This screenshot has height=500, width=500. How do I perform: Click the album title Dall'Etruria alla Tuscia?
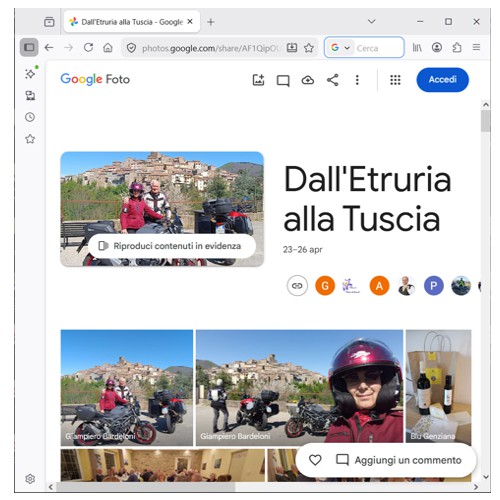(x=368, y=199)
